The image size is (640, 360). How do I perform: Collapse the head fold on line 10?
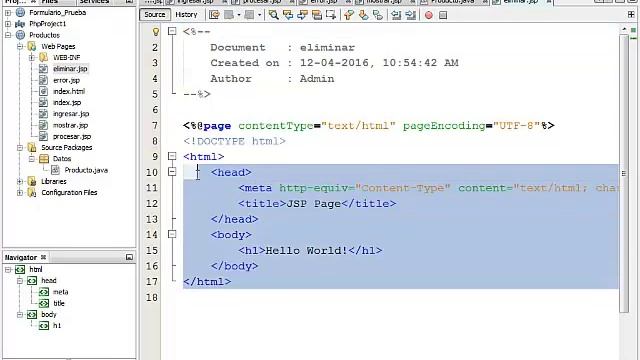(x=172, y=172)
